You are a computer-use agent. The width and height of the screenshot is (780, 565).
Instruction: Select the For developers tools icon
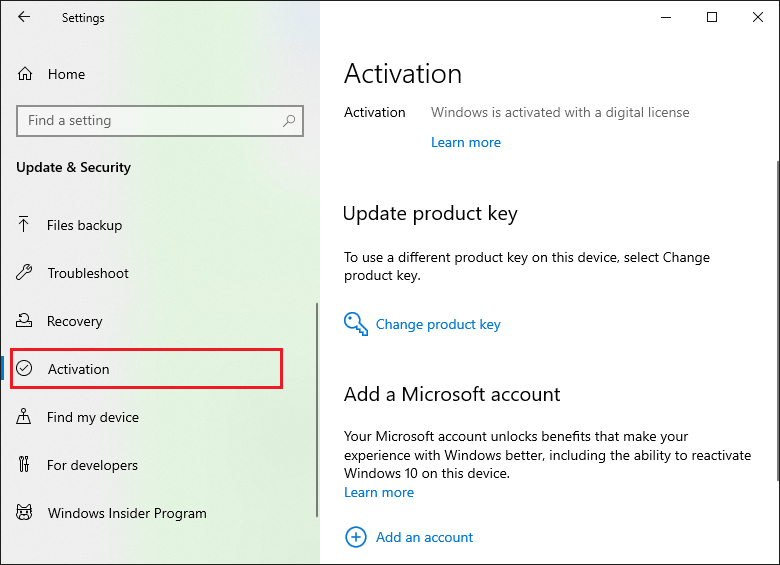coord(24,464)
